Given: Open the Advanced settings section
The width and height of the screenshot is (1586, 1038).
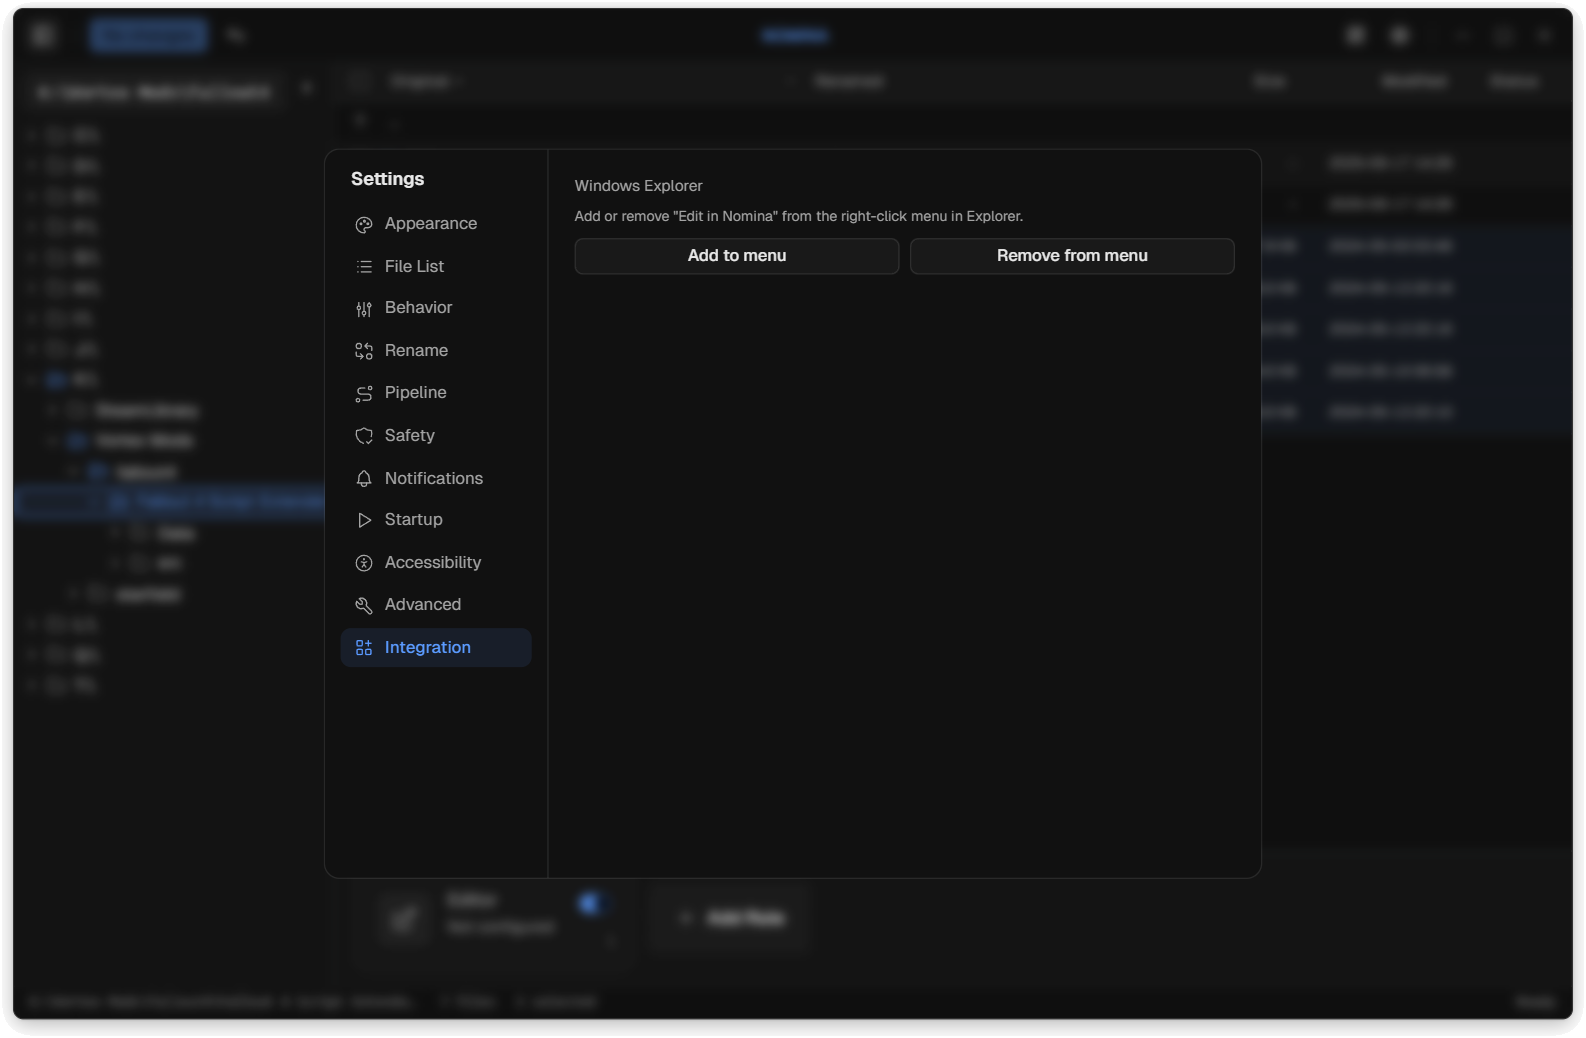Looking at the screenshot, I should pos(422,604).
